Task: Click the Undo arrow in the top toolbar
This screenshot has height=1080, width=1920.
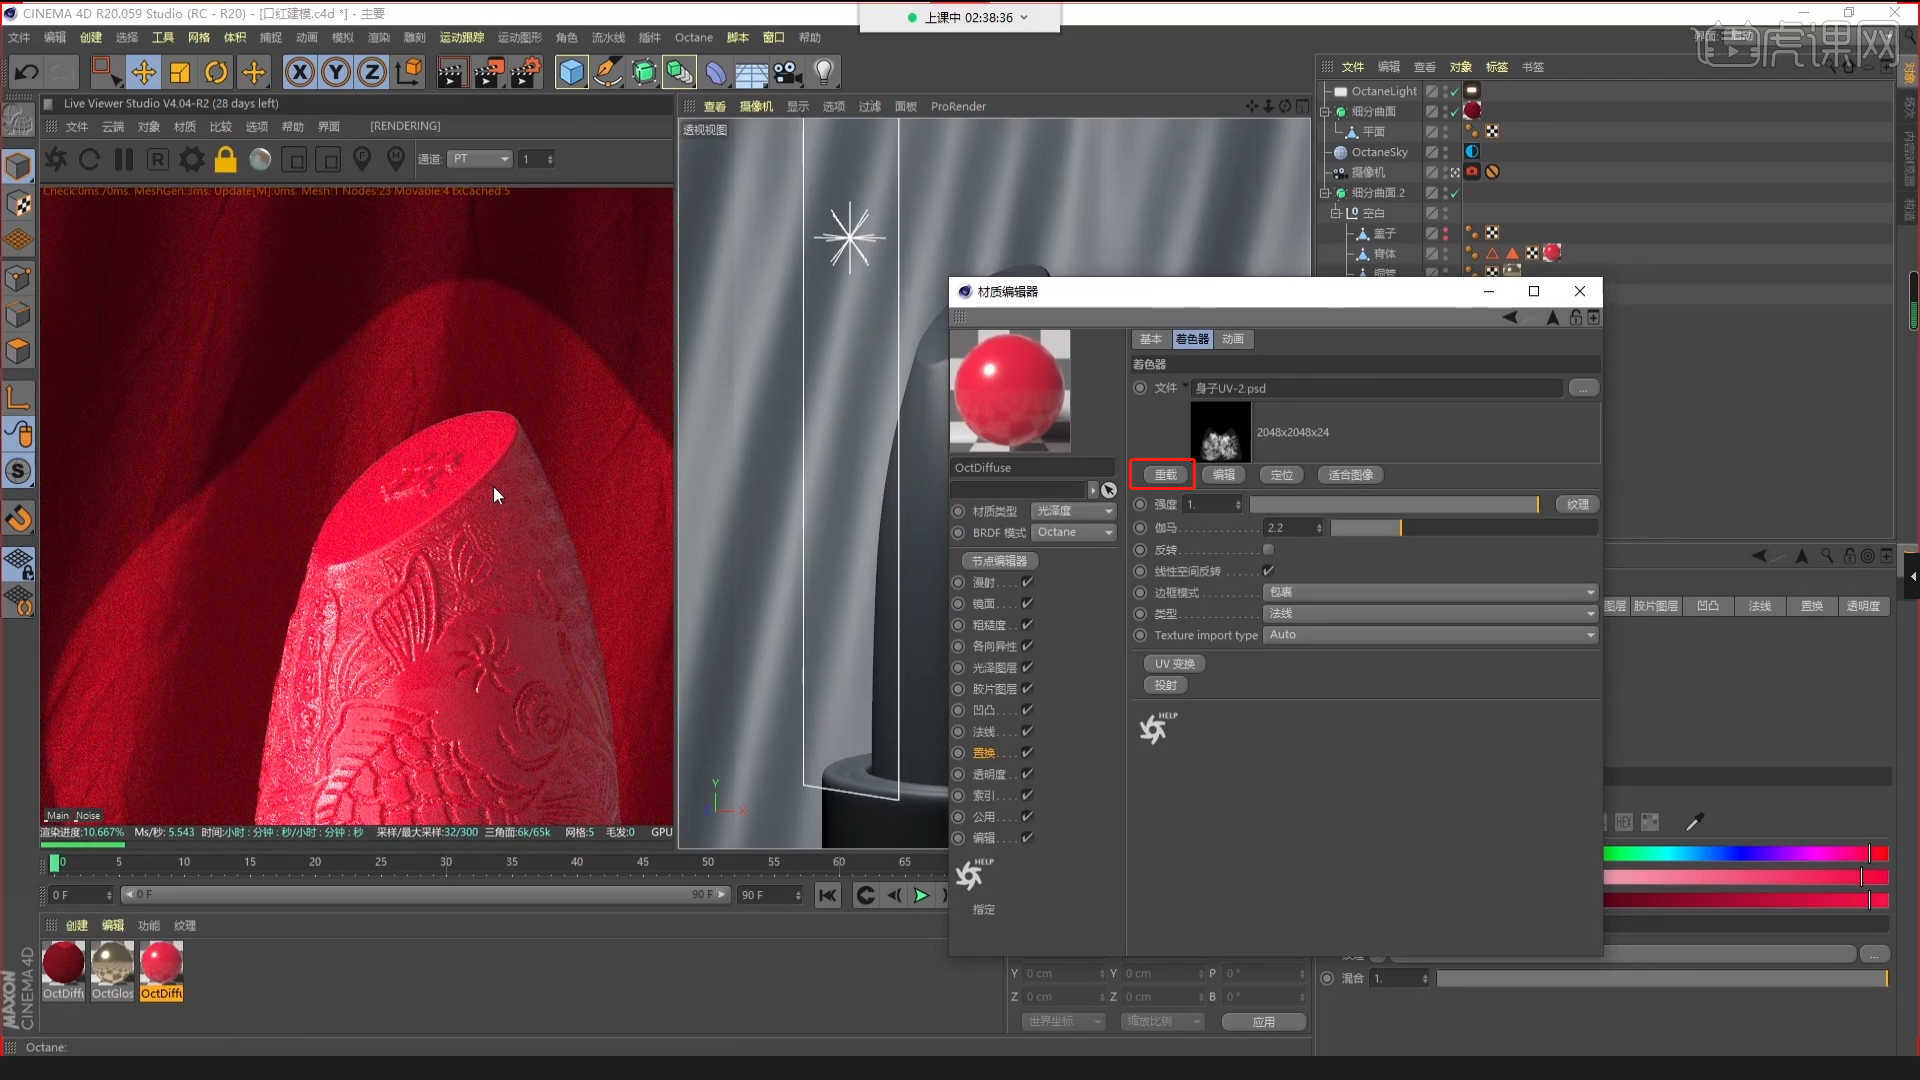Action: pos(27,72)
